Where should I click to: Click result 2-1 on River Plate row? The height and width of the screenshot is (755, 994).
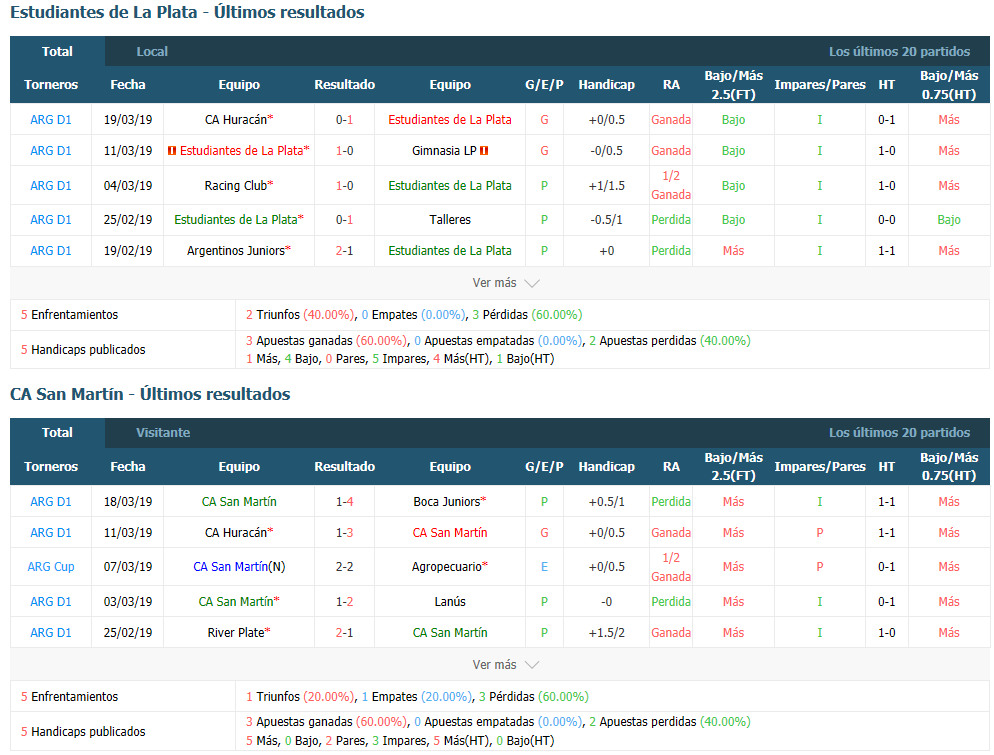pos(344,633)
